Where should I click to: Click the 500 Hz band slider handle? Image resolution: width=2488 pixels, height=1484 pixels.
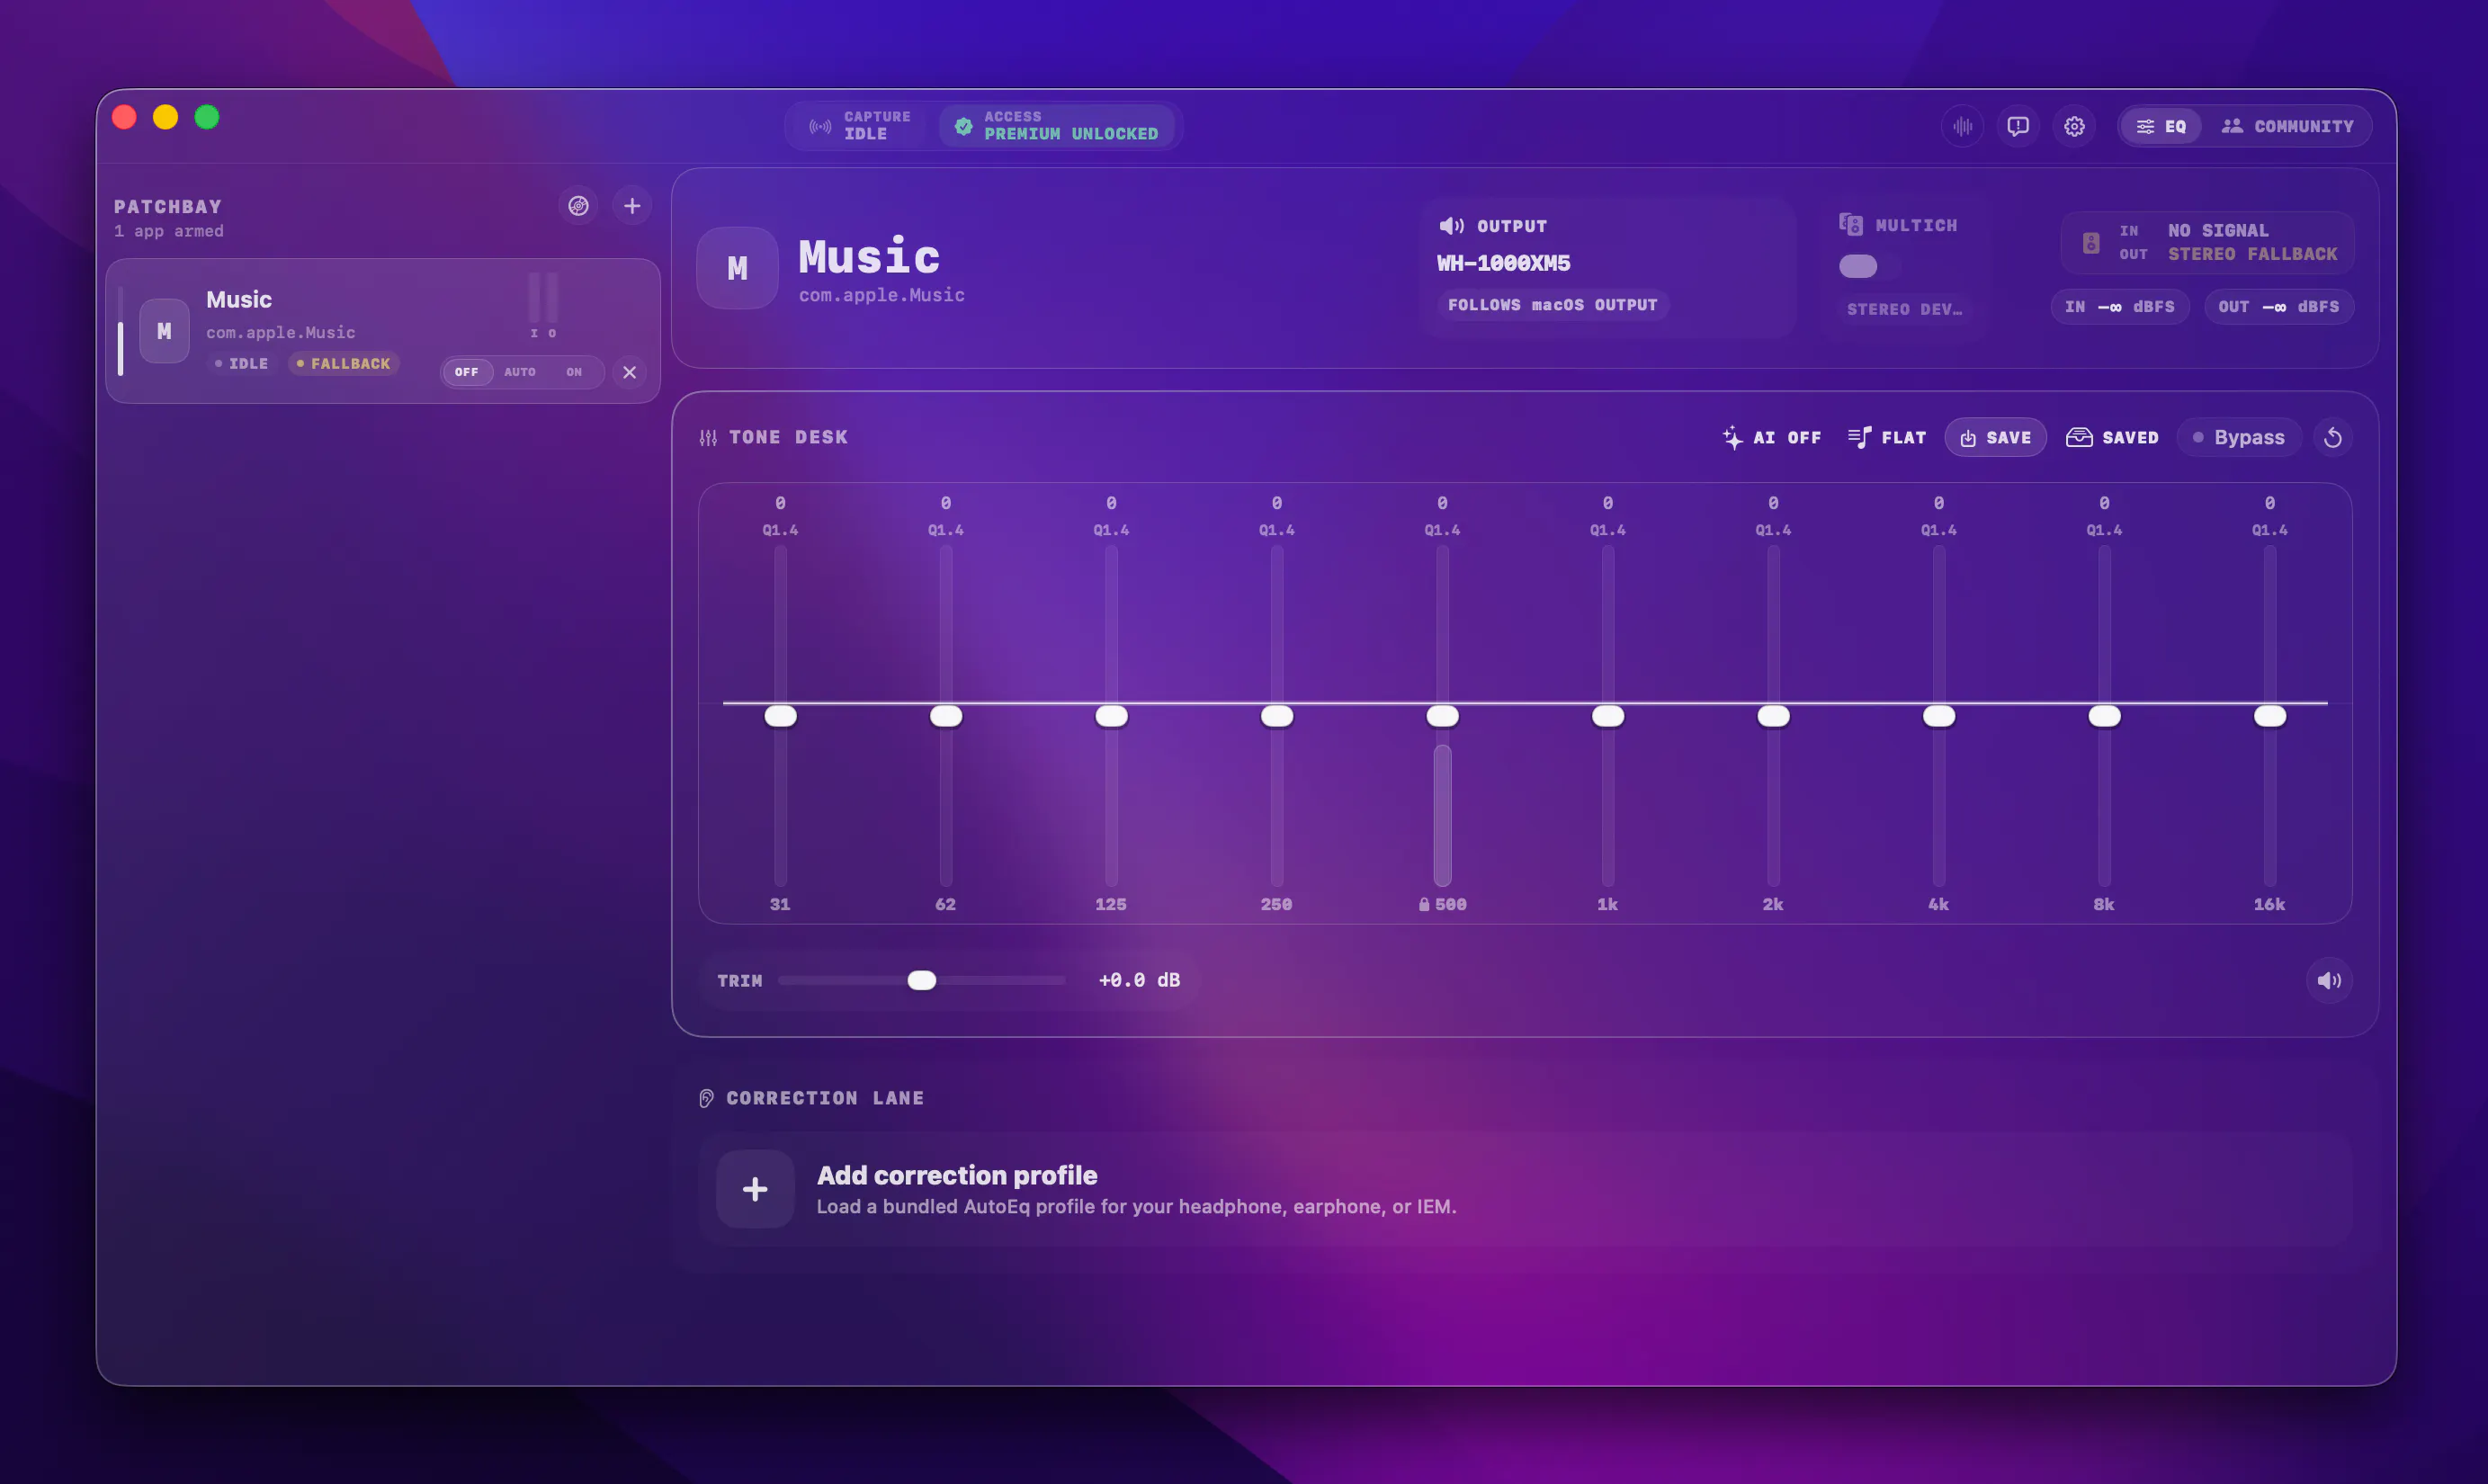tap(1442, 716)
